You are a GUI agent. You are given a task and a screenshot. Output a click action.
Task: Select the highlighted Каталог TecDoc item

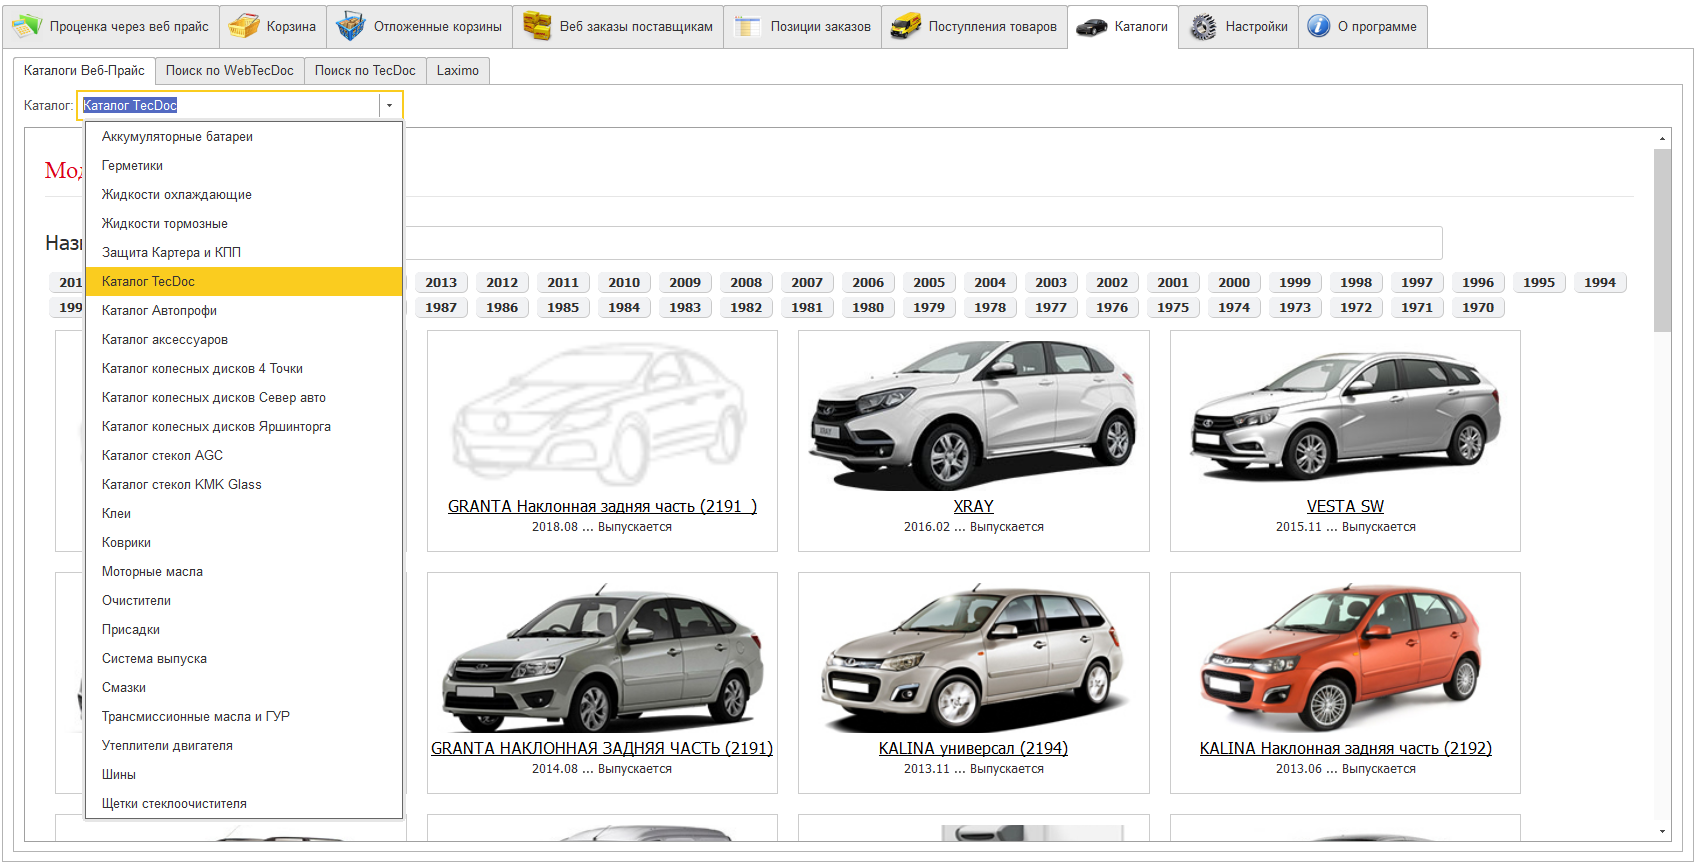(244, 282)
